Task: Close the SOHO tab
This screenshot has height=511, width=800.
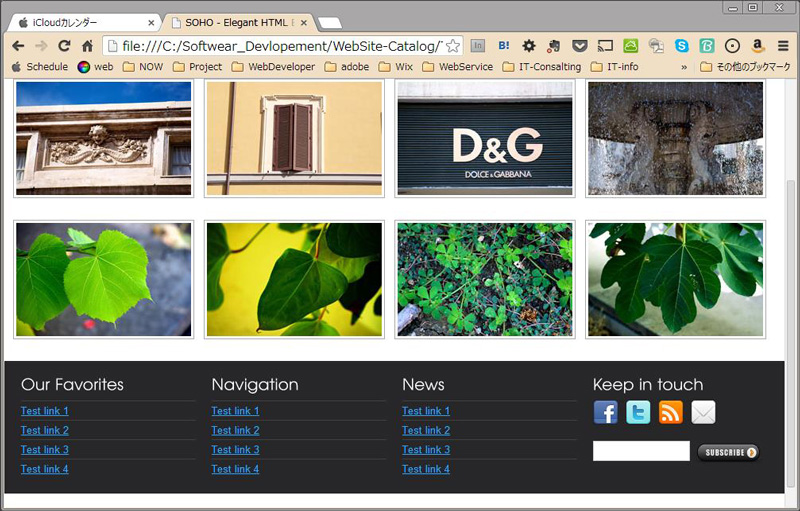Action: 304,22
